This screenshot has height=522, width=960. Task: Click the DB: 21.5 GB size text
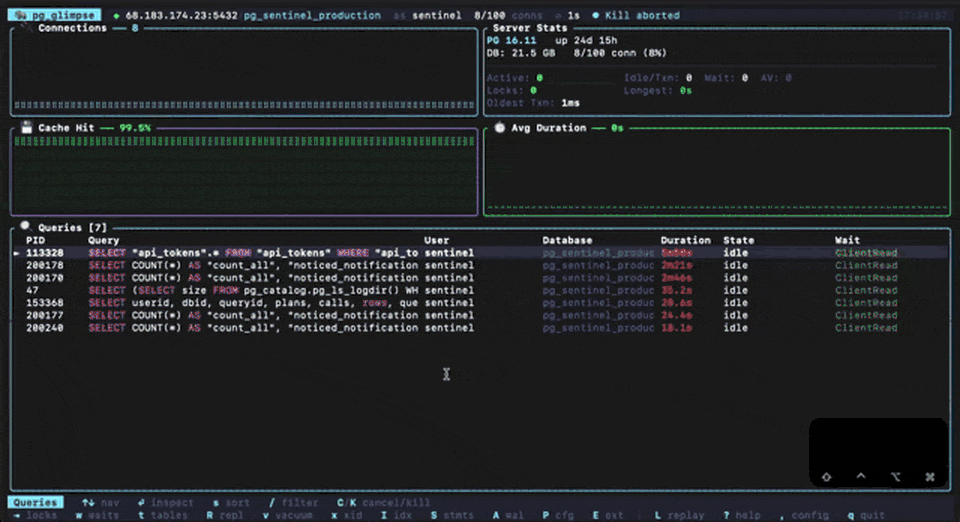(x=520, y=53)
